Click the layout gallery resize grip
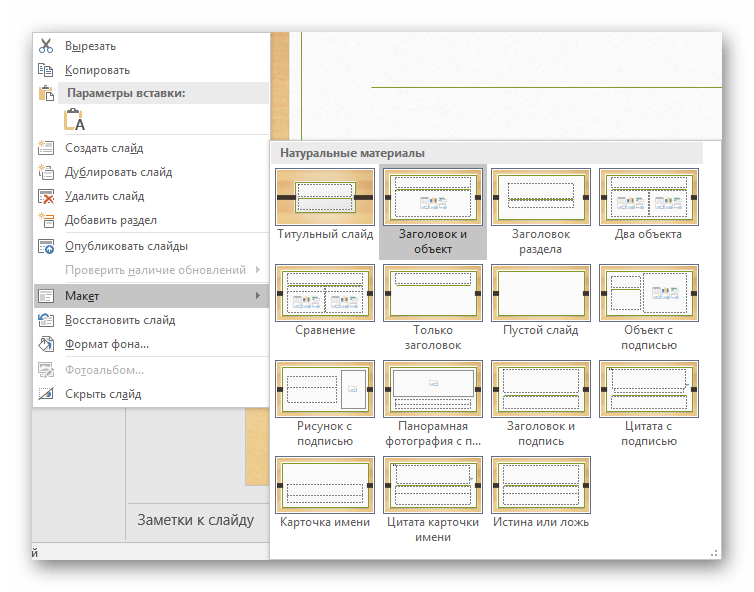The width and height of the screenshot is (754, 592). point(714,551)
